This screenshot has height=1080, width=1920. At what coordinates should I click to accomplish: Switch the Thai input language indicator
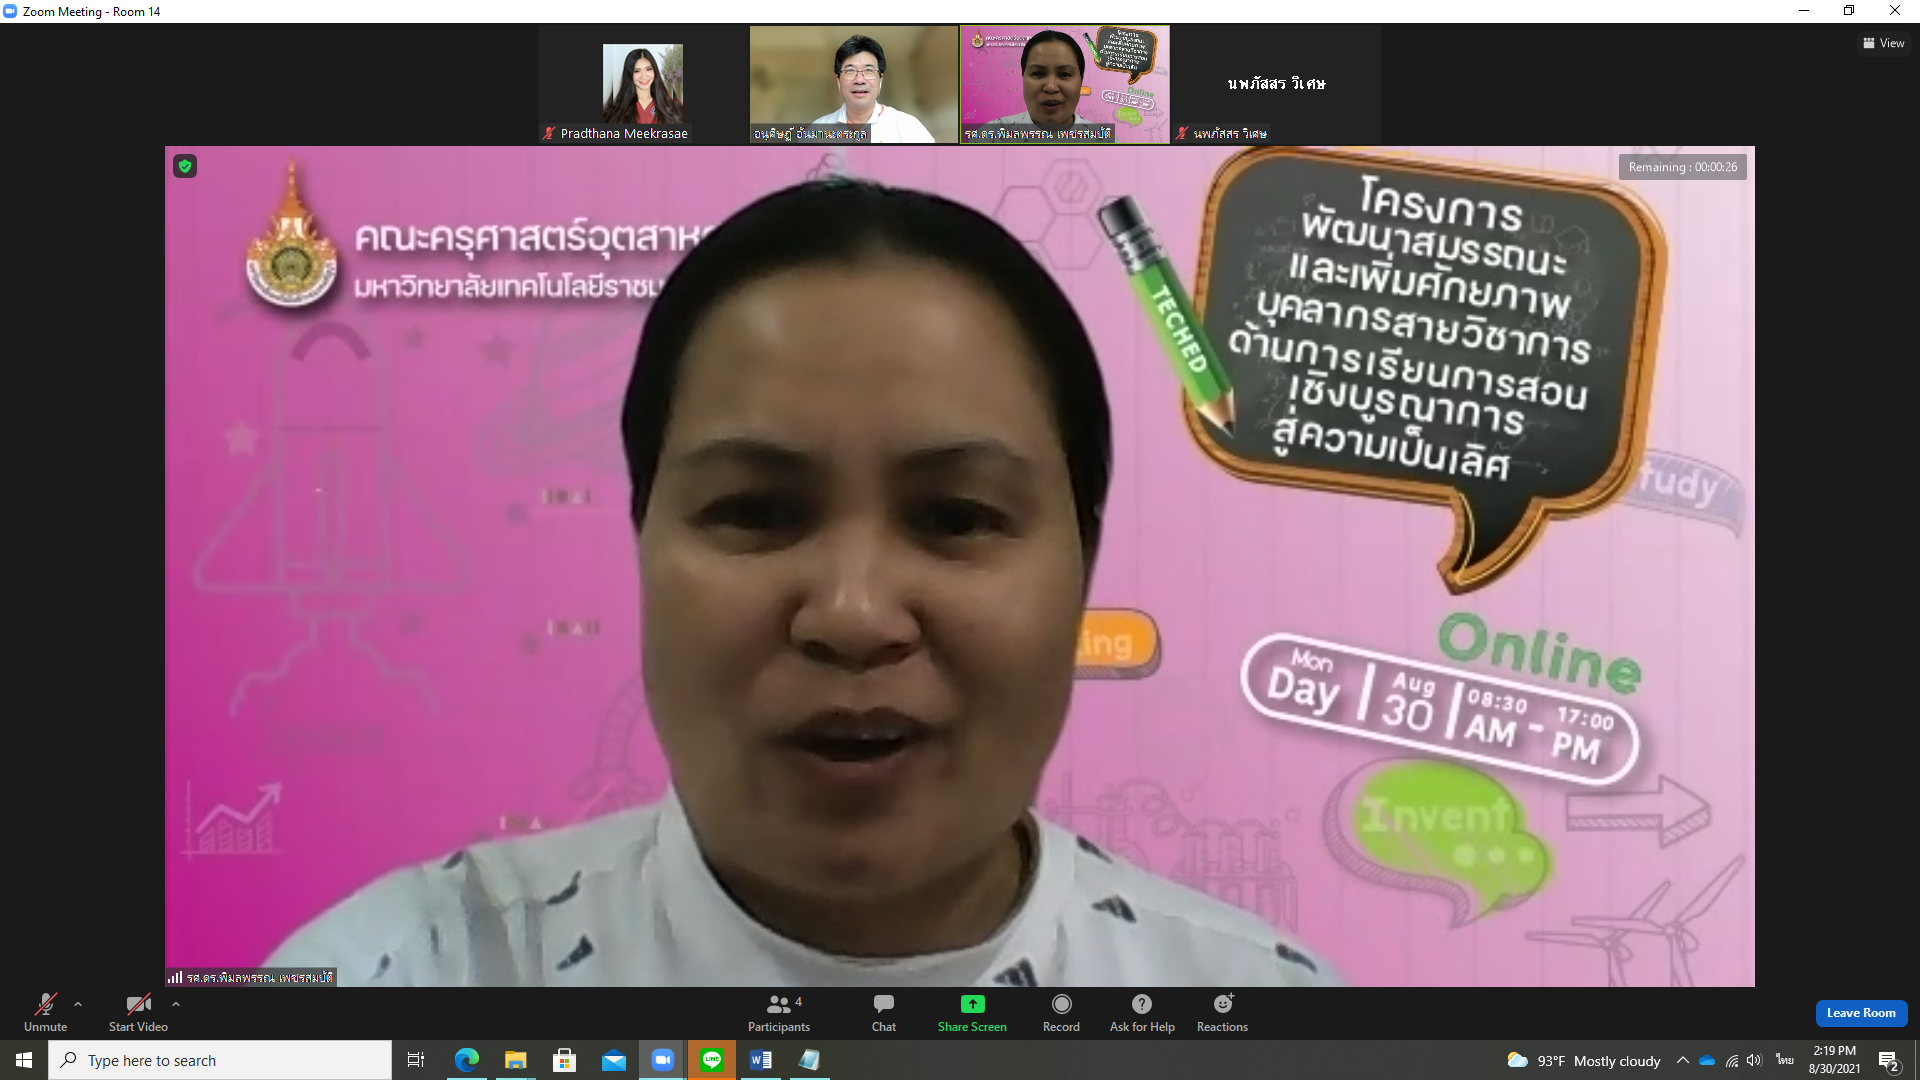pyautogui.click(x=1785, y=1060)
